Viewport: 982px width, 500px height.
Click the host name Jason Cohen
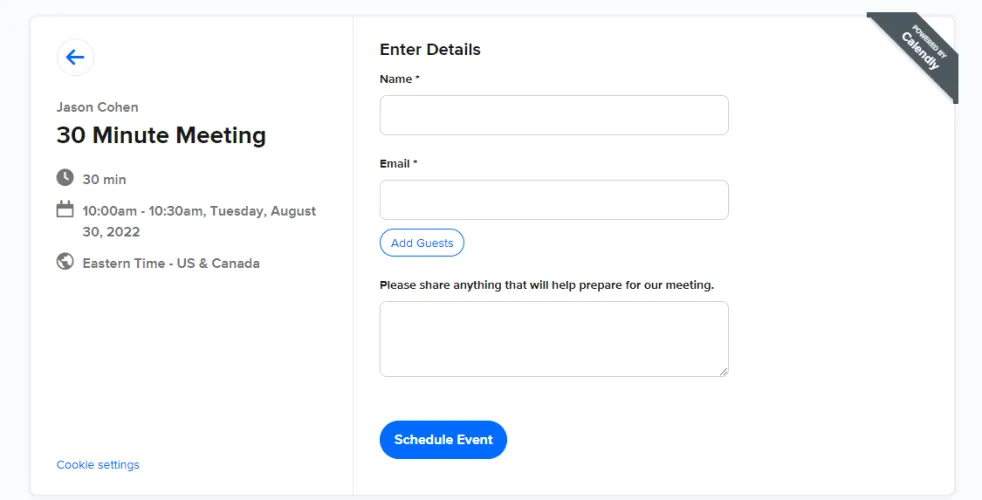(97, 107)
